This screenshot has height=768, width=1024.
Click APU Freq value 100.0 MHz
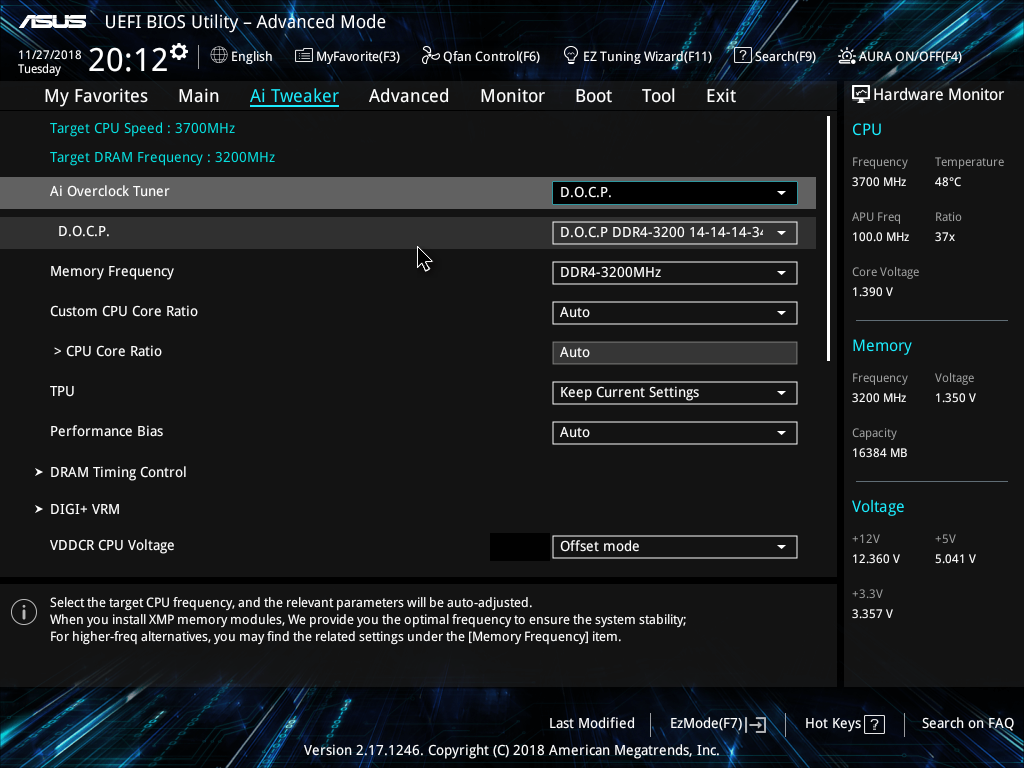click(880, 237)
